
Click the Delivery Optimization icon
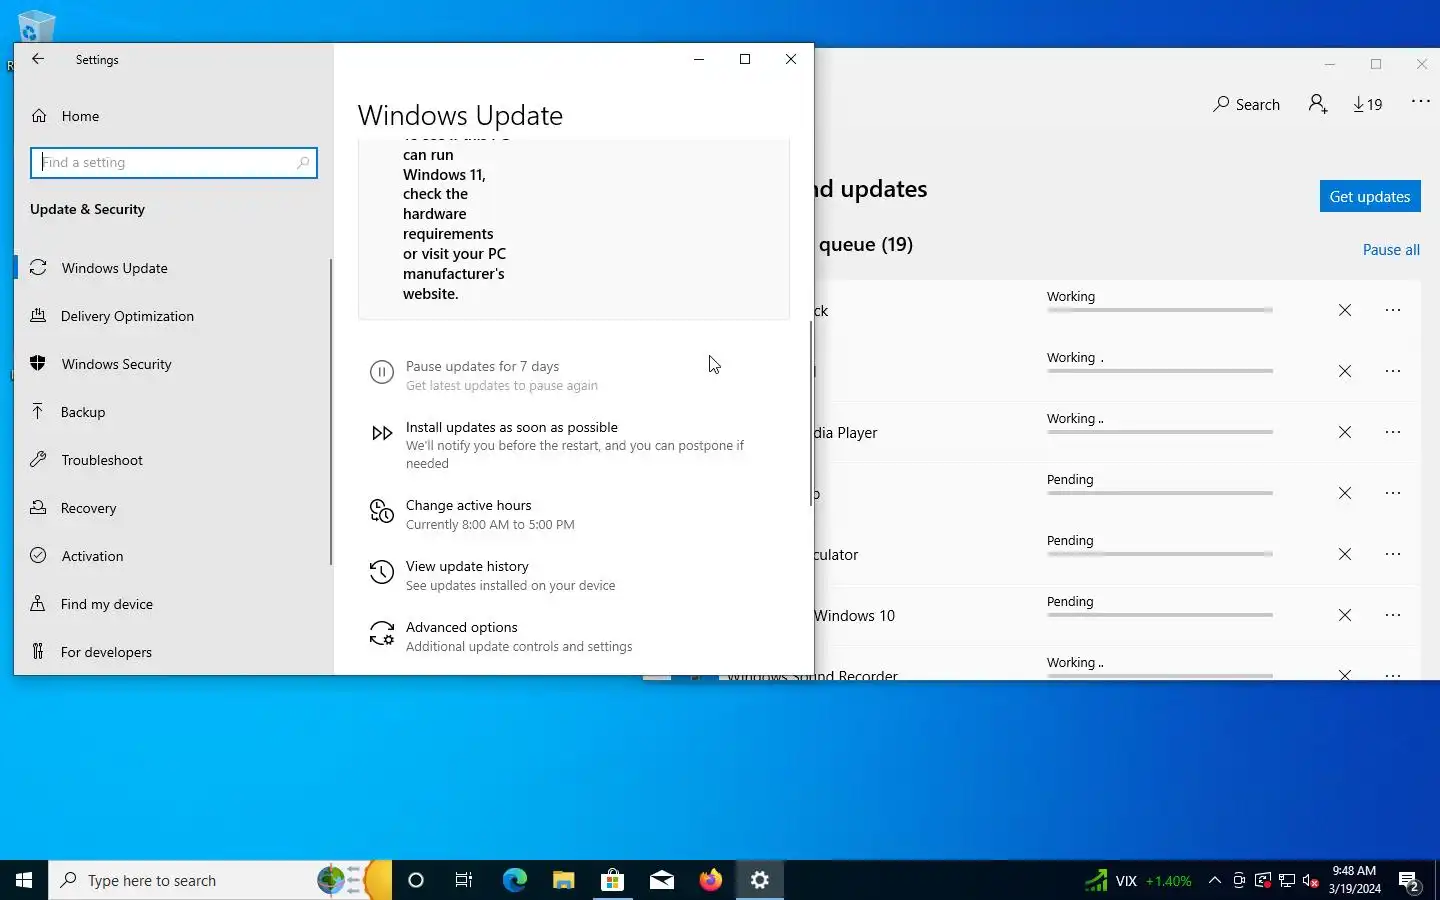38,316
